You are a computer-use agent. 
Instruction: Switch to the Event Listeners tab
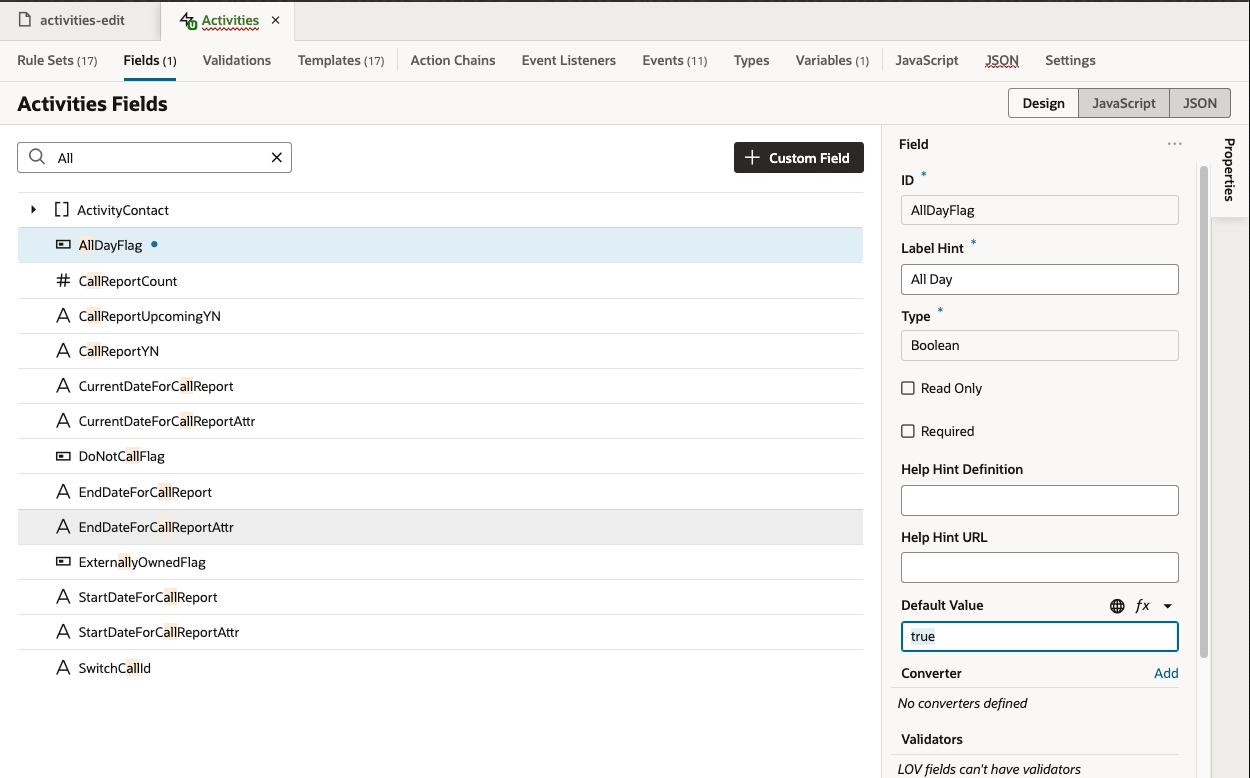point(568,60)
